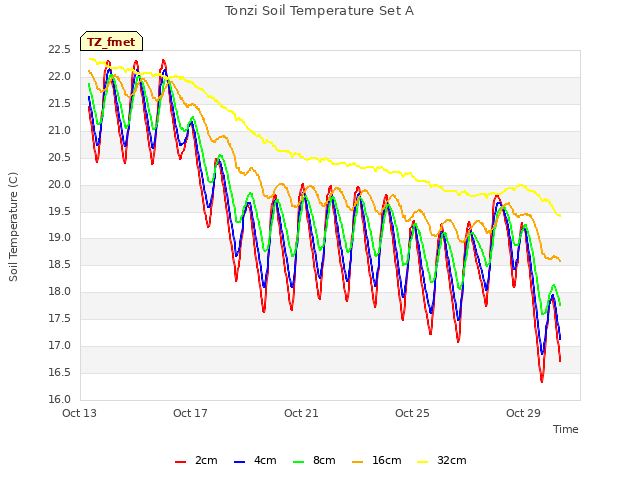Click the 17.5 y-axis tick label
This screenshot has width=640, height=480.
[x=59, y=318]
